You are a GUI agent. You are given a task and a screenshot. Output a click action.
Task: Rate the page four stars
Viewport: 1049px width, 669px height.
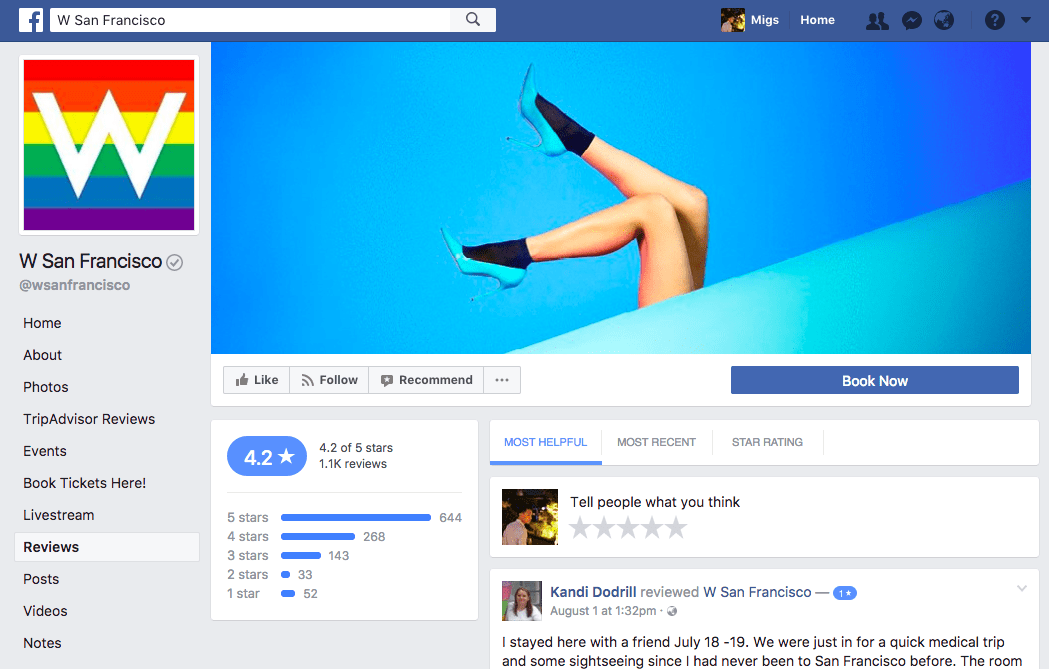(652, 528)
